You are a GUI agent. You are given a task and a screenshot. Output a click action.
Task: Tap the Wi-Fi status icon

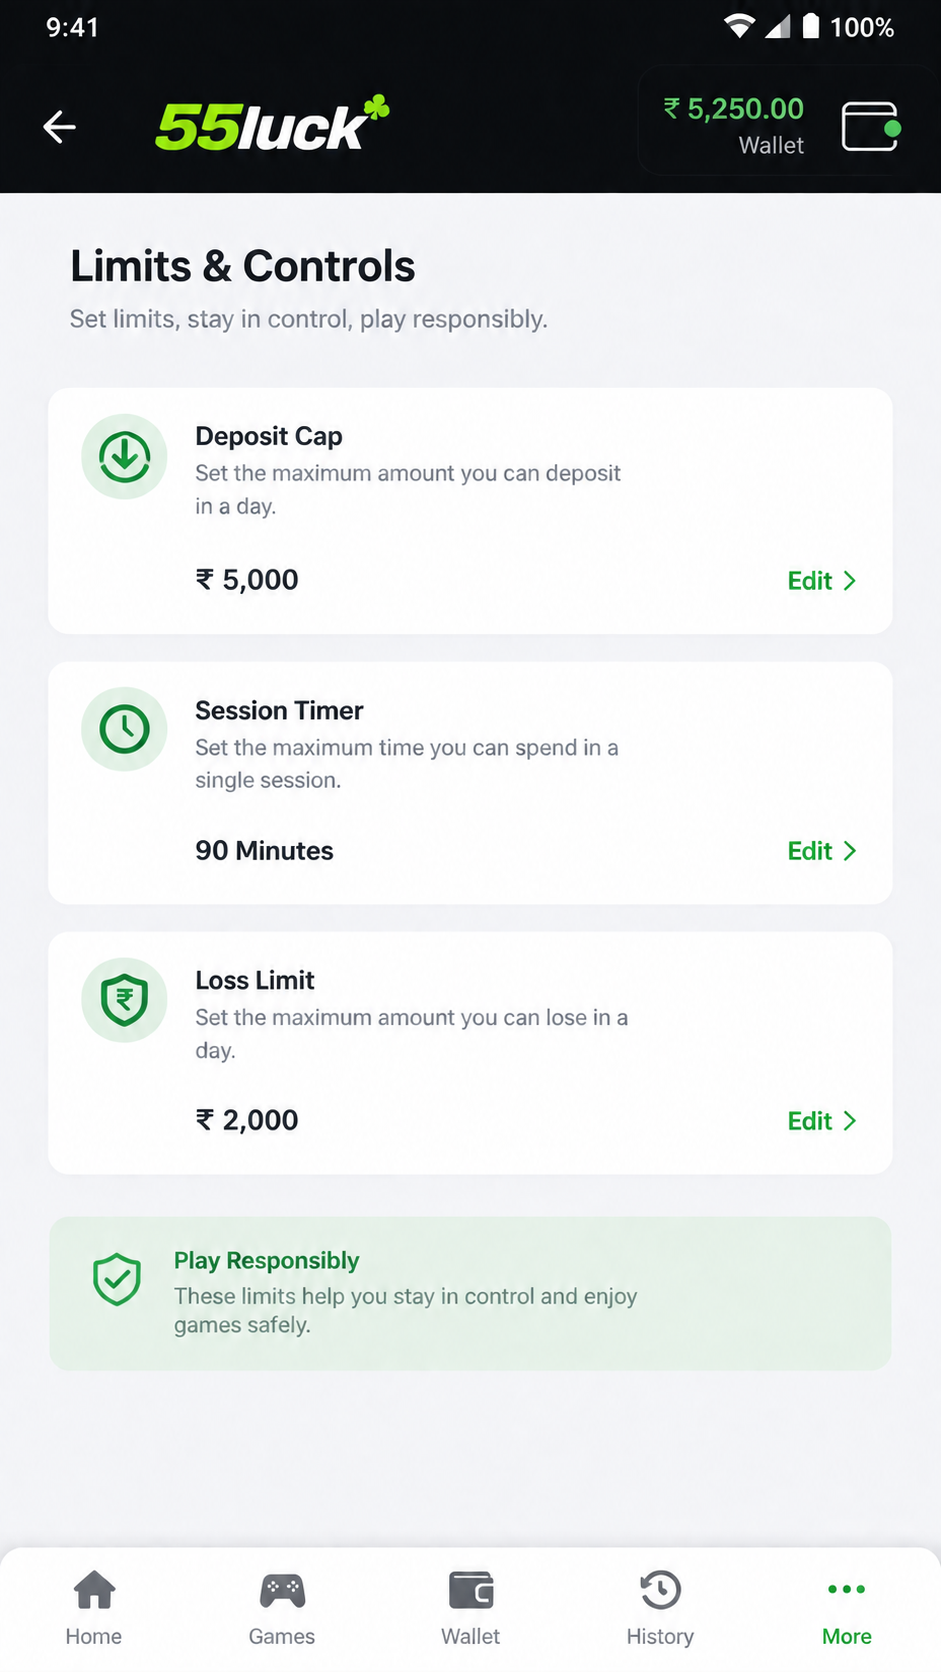click(739, 26)
